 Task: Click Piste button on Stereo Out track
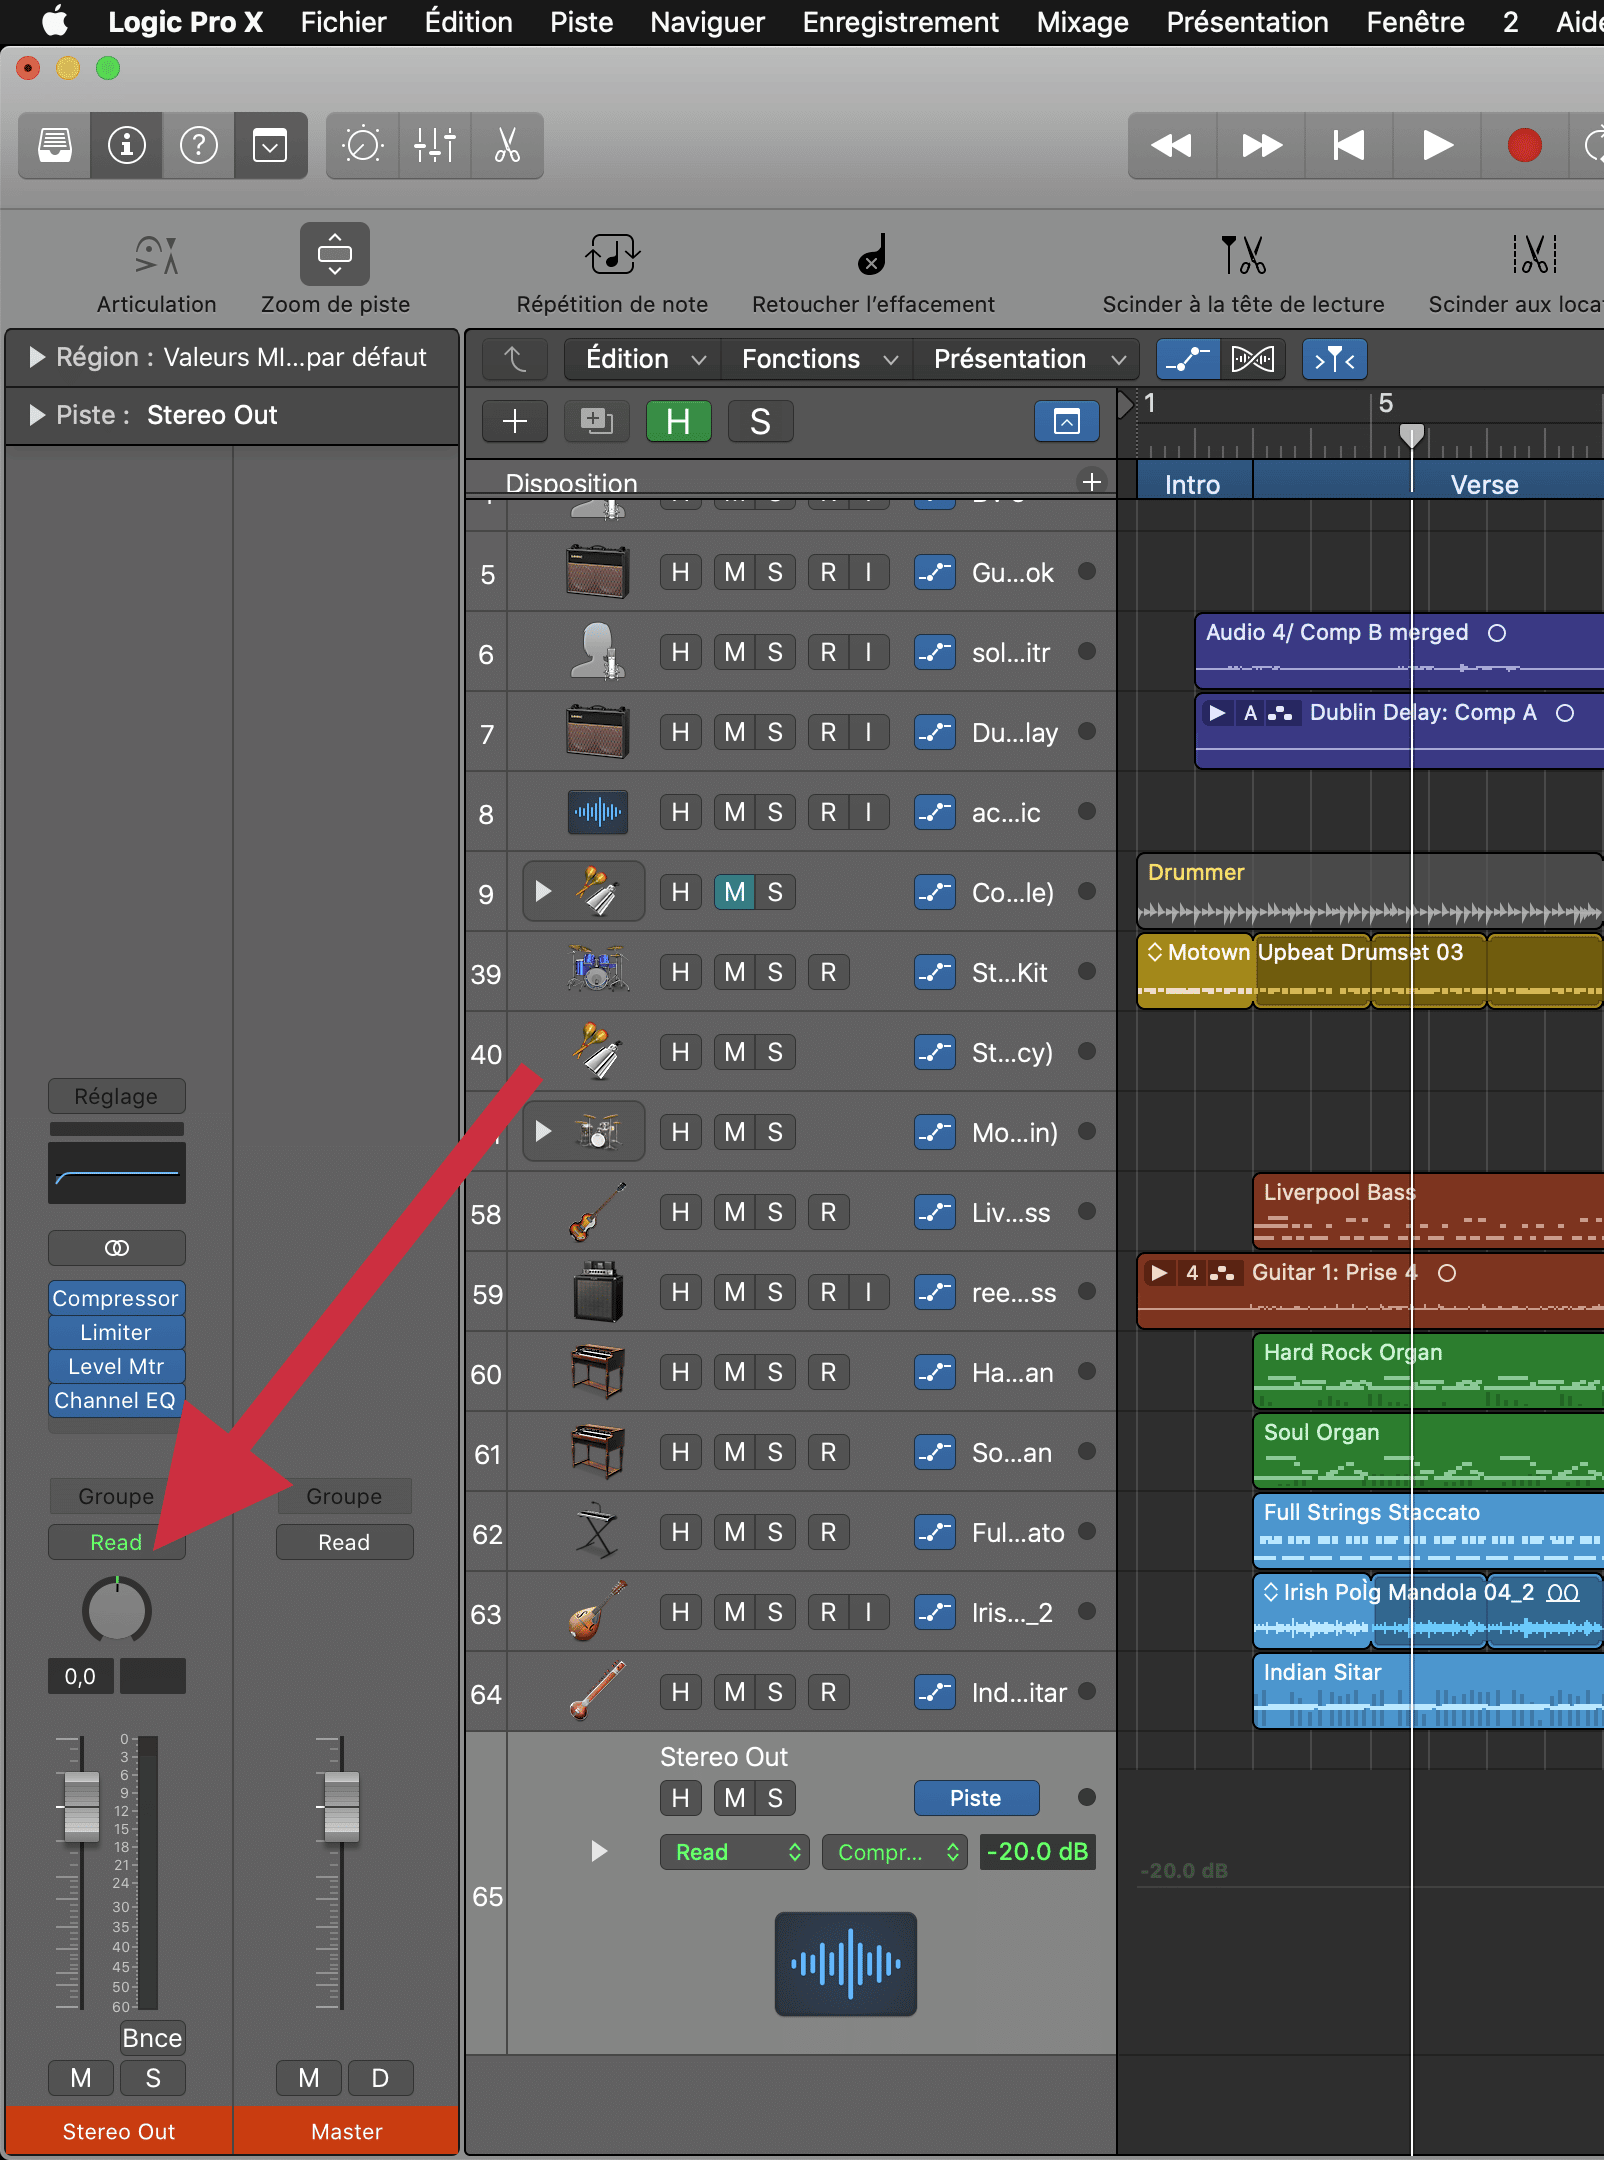coord(976,1798)
